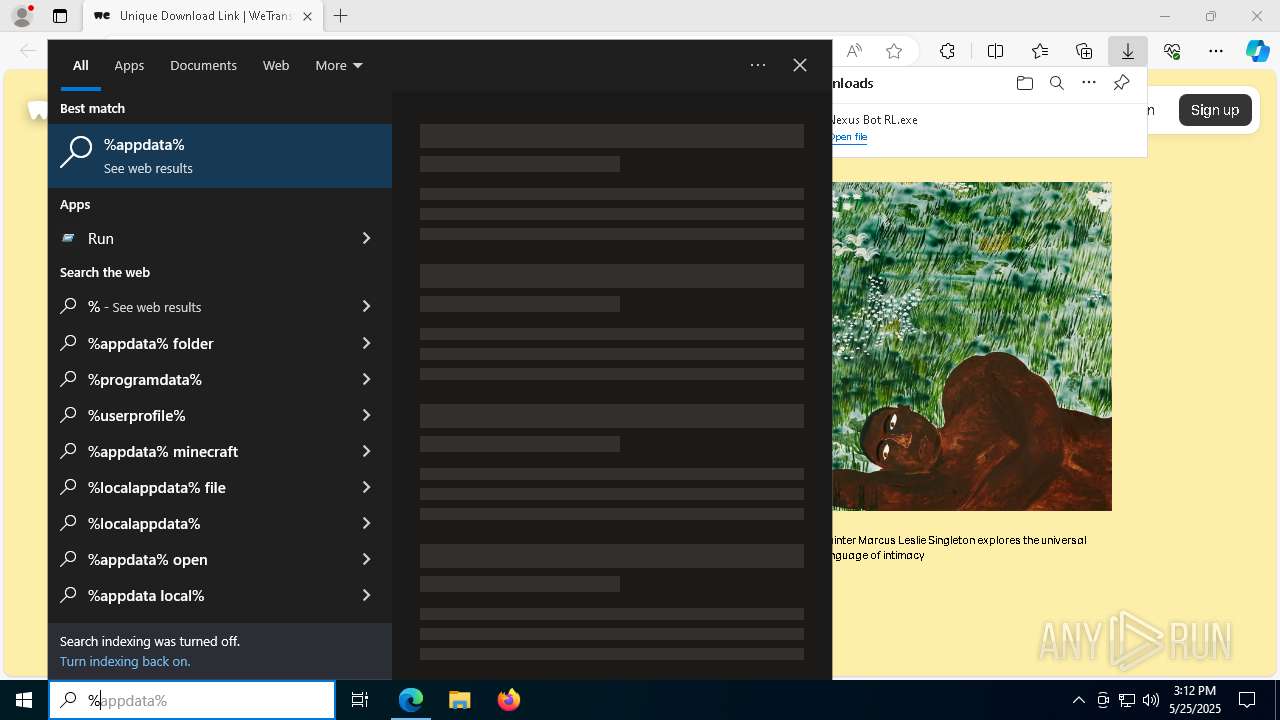Screen dimensions: 1280x720
Task: Close the Windows search panel
Action: (800, 65)
